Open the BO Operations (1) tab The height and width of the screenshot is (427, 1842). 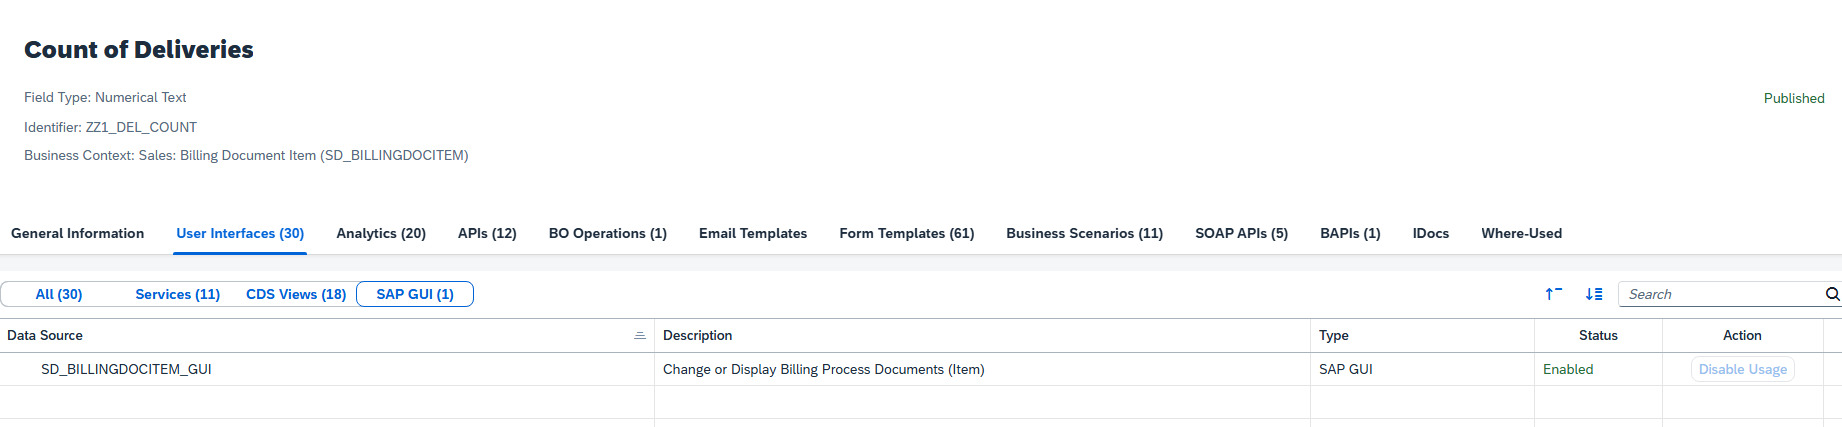607,233
